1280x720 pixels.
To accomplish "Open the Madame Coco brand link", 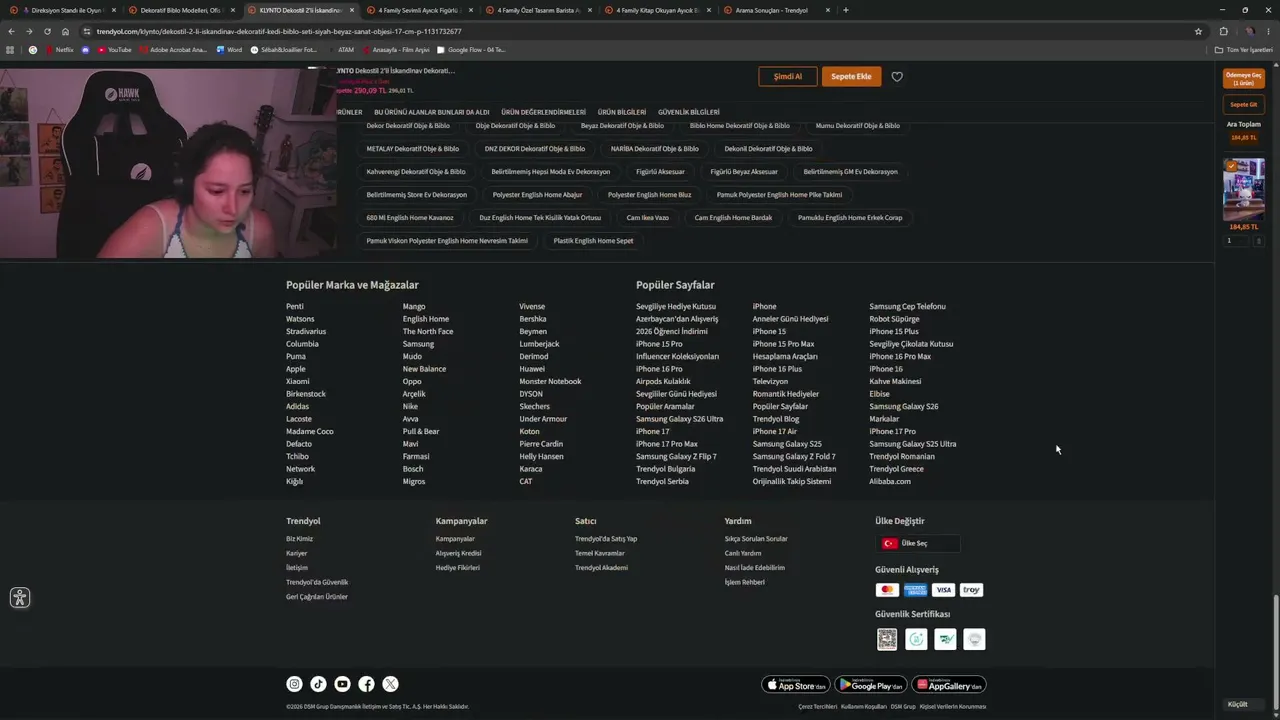I will 310,431.
